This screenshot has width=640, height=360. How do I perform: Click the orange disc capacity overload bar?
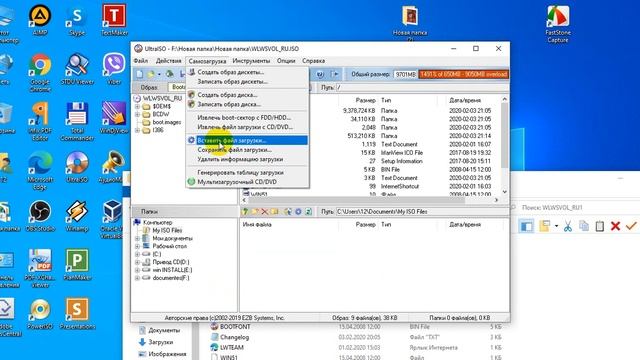point(463,74)
